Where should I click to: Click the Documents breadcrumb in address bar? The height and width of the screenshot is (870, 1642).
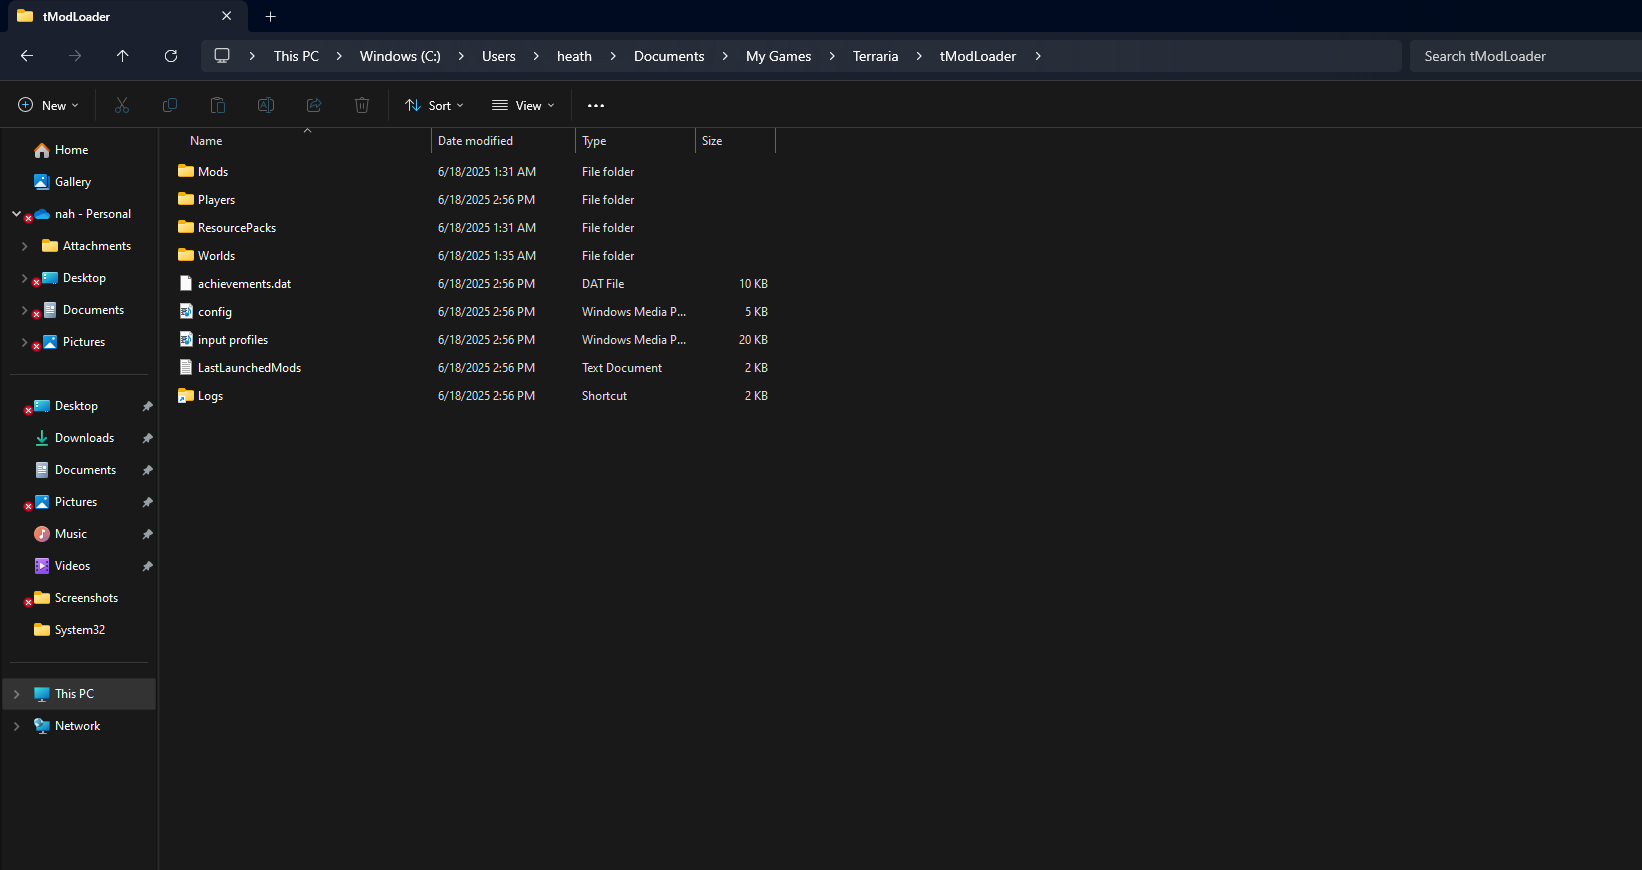click(x=669, y=56)
